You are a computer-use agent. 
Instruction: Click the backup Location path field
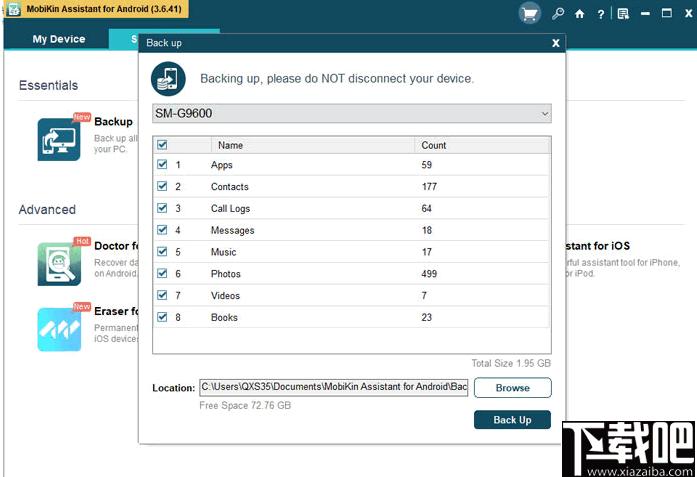333,387
